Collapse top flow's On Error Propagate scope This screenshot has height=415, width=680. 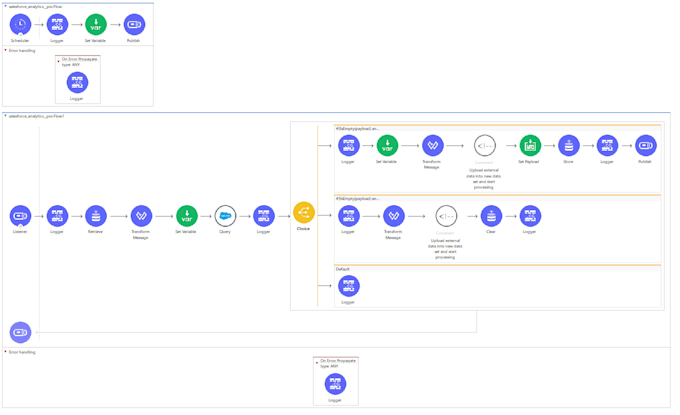tap(59, 61)
